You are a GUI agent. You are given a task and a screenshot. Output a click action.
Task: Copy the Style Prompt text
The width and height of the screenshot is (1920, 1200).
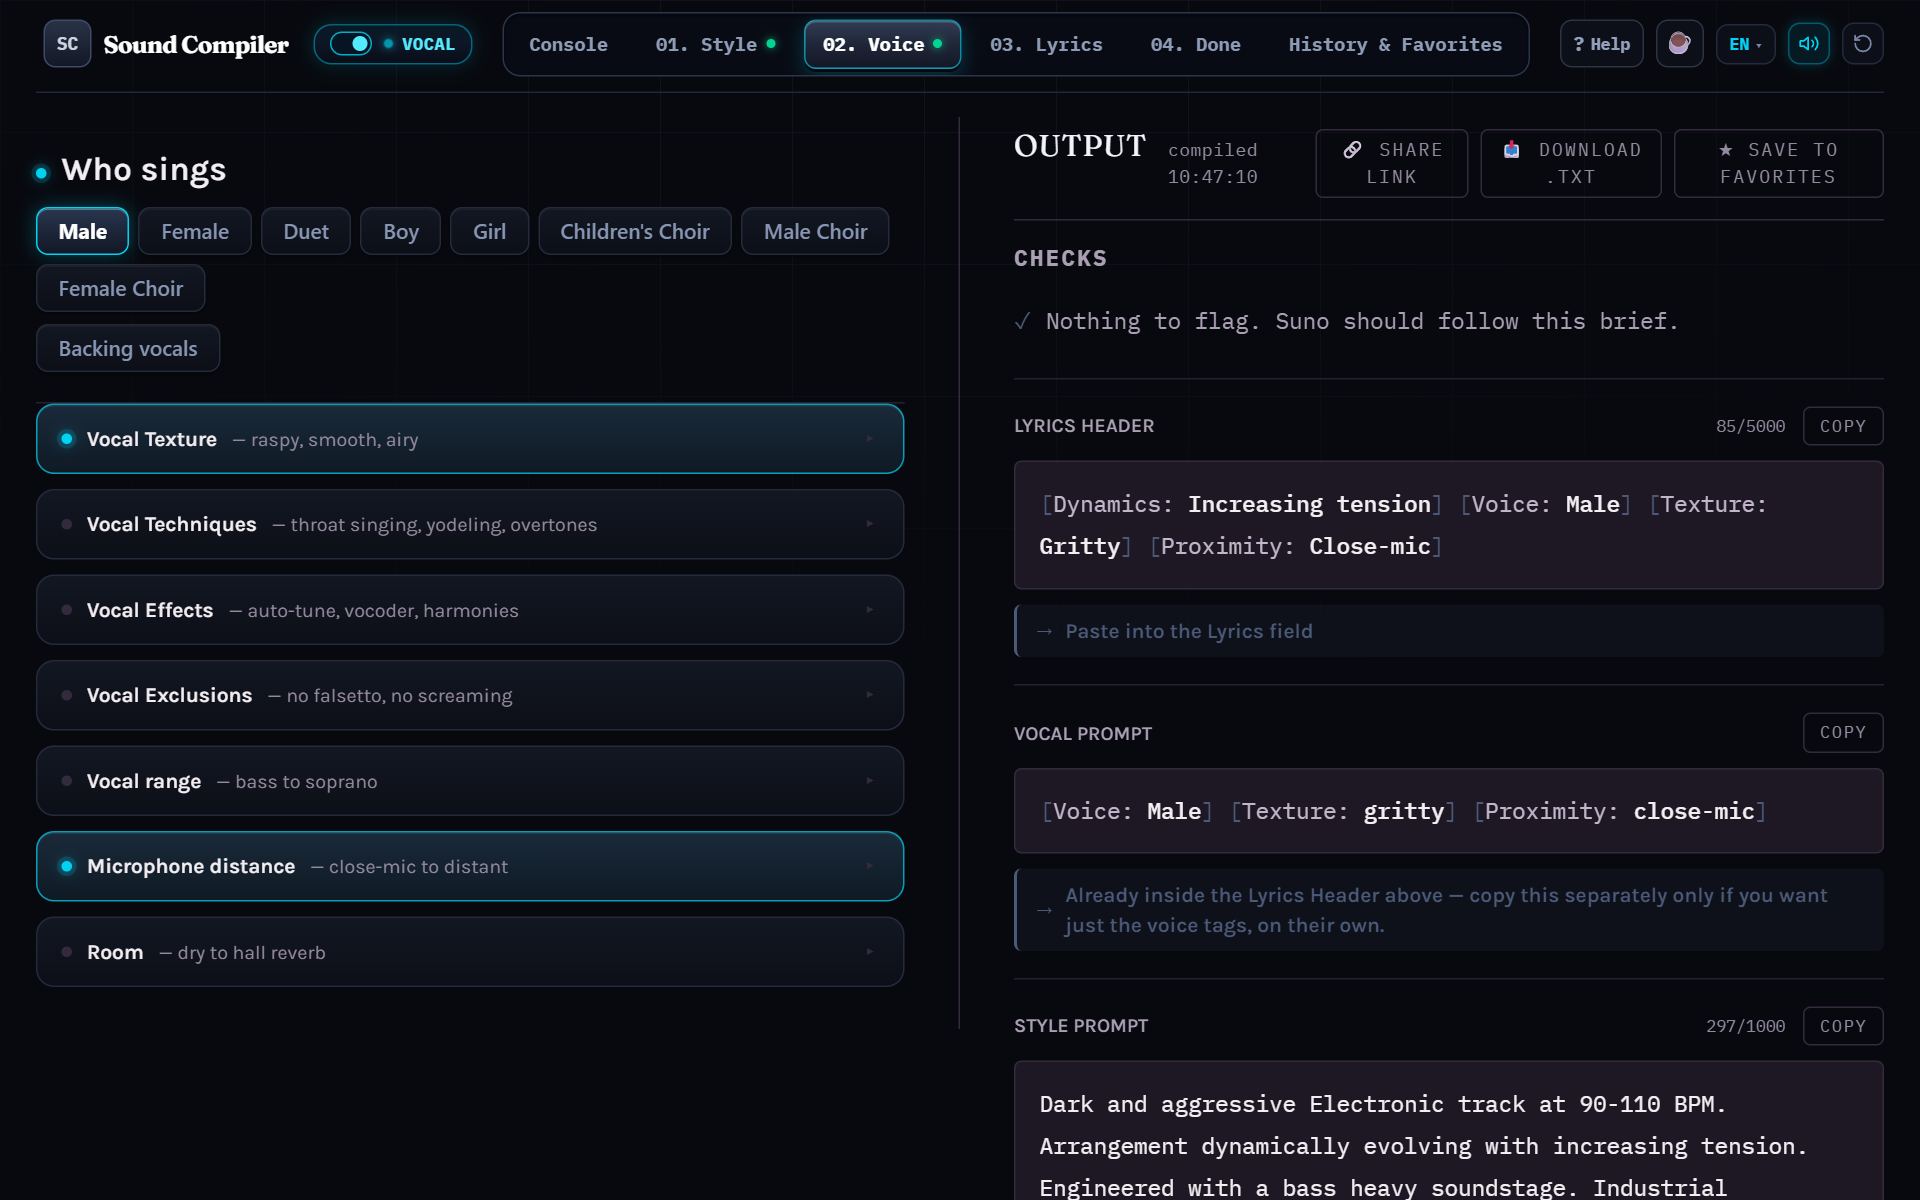pyautogui.click(x=1843, y=1026)
